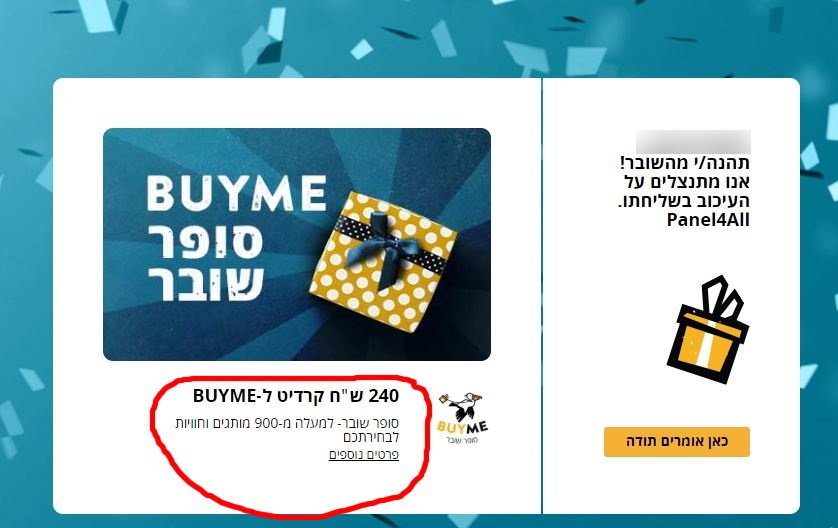Click the כאן אומרים תודה button

coord(677,441)
